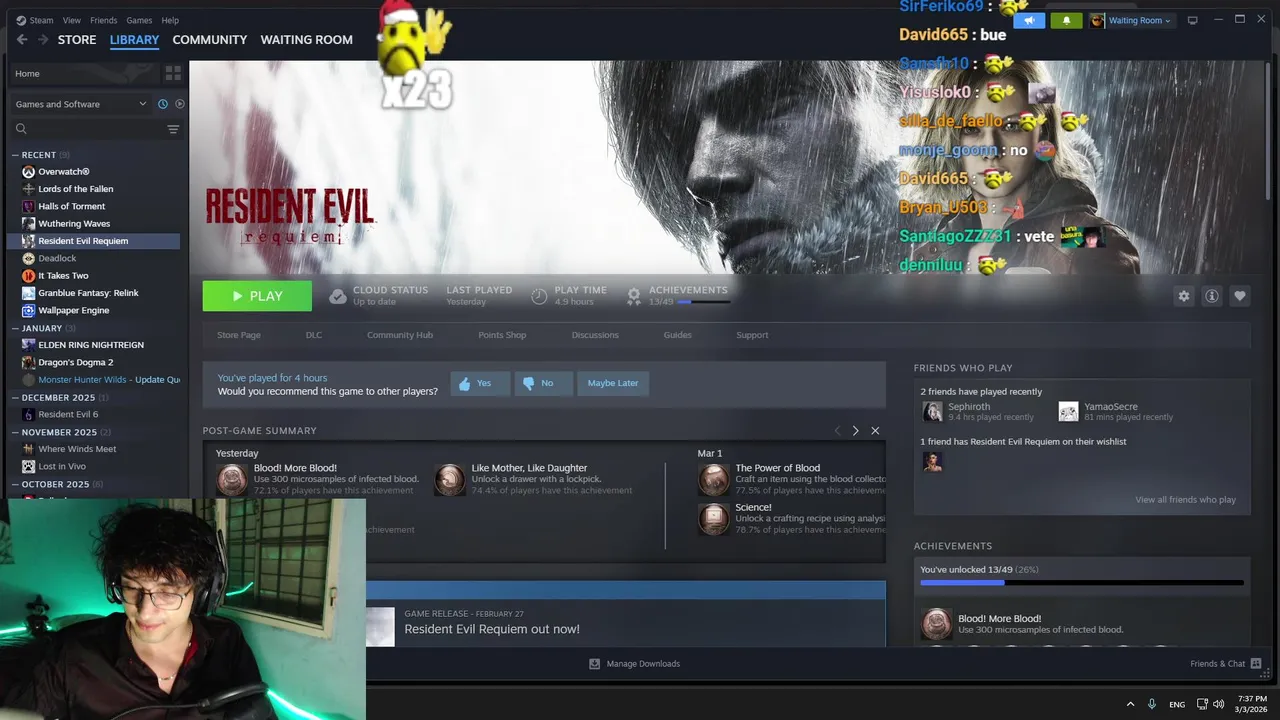
Task: Go to COMMUNITY section
Action: (210, 40)
